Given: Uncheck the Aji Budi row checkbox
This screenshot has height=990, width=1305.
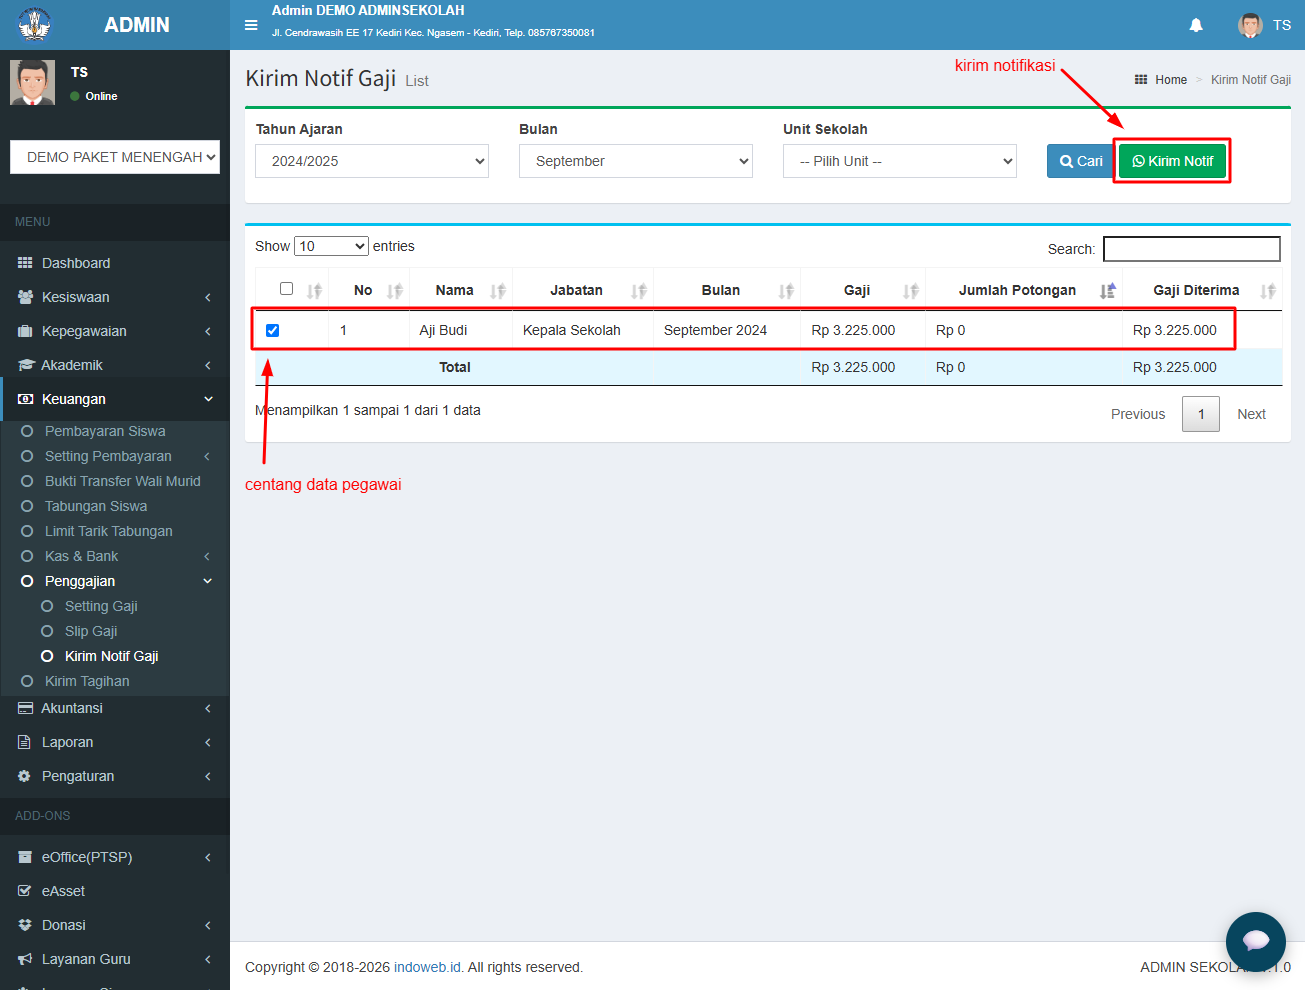Looking at the screenshot, I should [x=272, y=330].
